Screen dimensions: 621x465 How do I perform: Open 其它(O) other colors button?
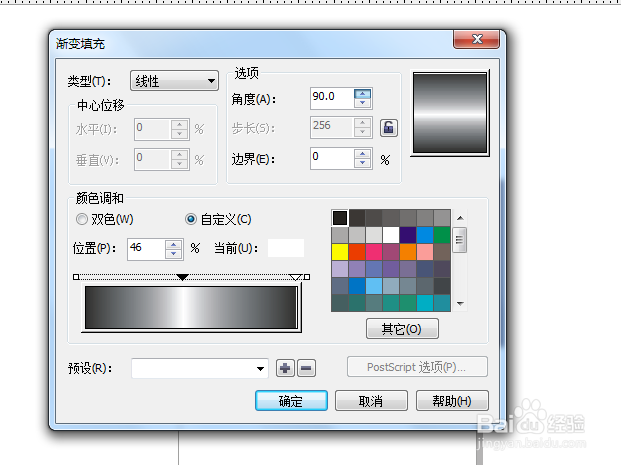tap(402, 329)
